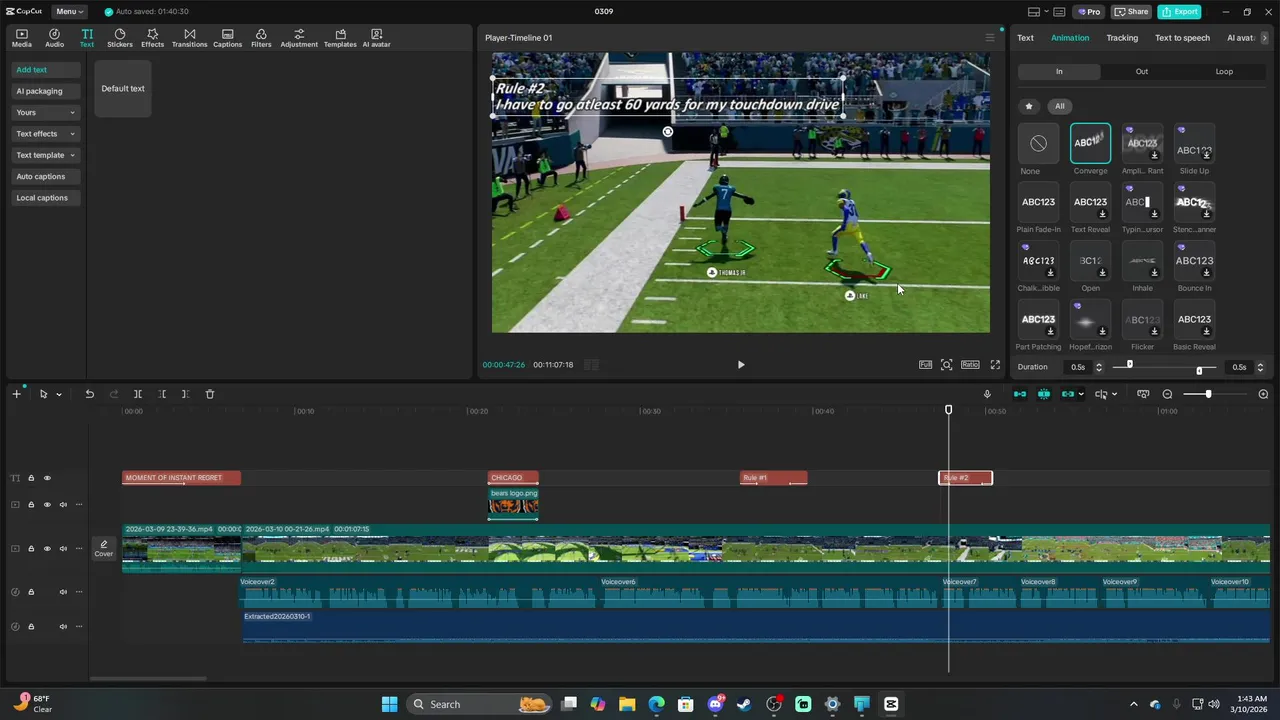Open the Media panel
The height and width of the screenshot is (720, 1280).
pos(21,38)
